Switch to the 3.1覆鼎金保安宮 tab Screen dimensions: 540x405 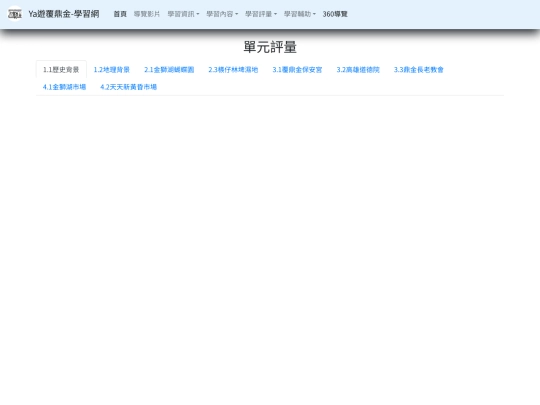pos(297,70)
